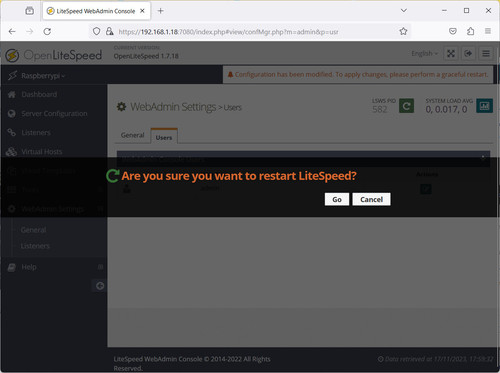
Task: Toggle the full screen icon in header
Action: tap(451, 53)
